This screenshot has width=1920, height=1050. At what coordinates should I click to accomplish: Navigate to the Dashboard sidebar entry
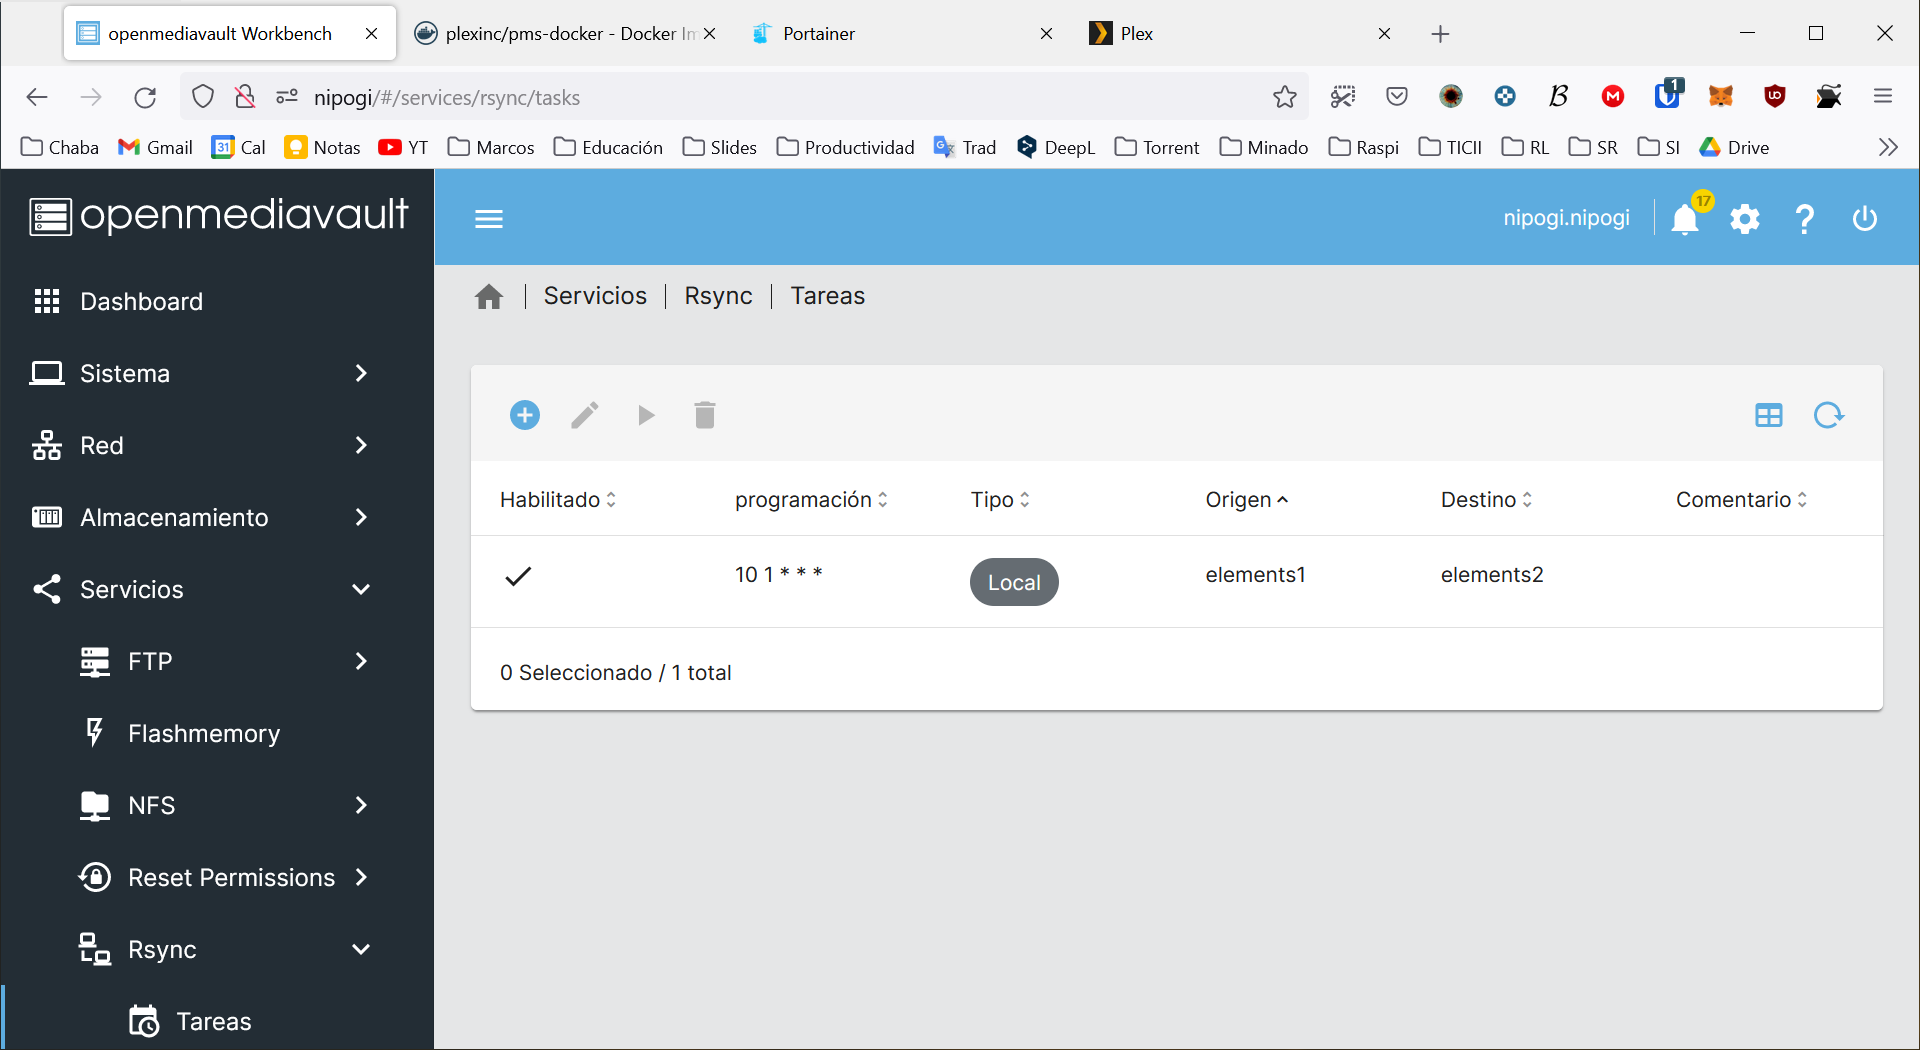pyautogui.click(x=141, y=301)
